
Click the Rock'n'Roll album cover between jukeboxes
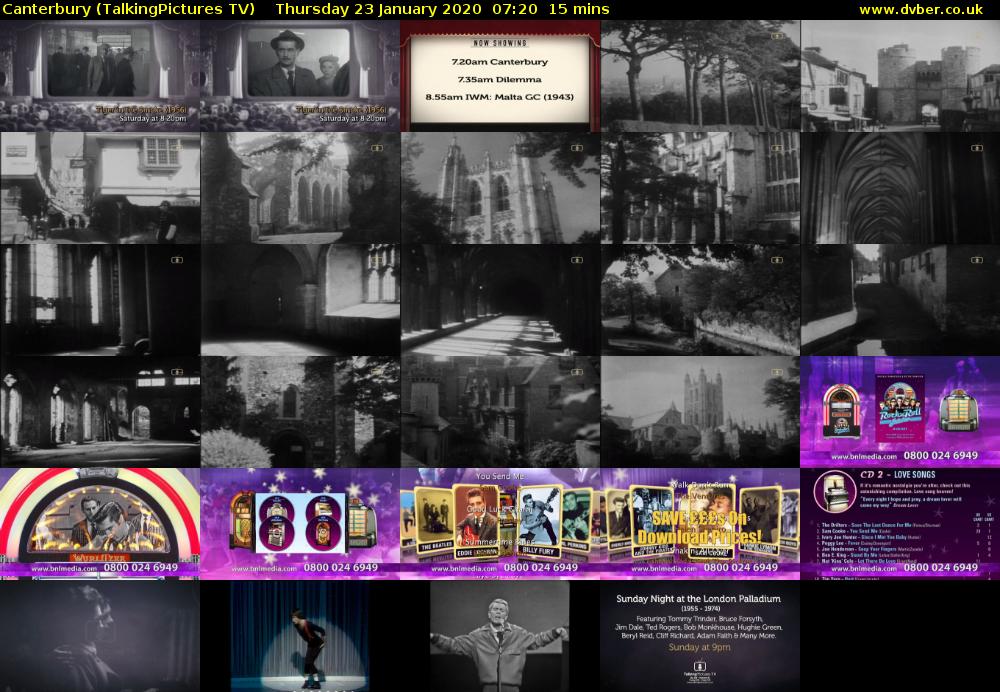coord(900,408)
